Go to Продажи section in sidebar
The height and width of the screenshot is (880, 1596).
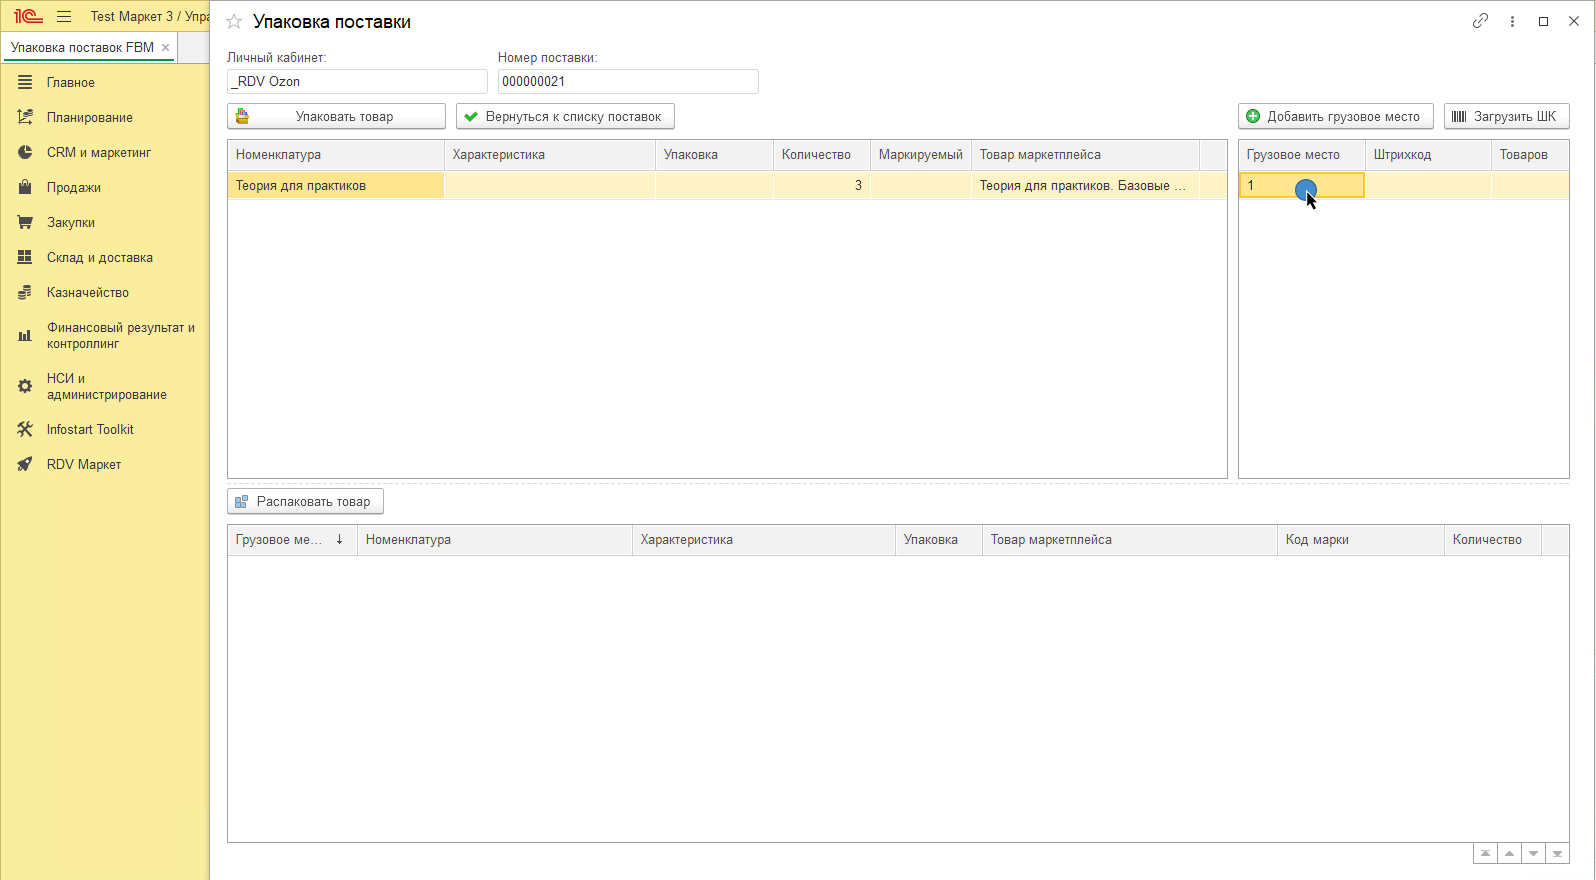point(73,188)
